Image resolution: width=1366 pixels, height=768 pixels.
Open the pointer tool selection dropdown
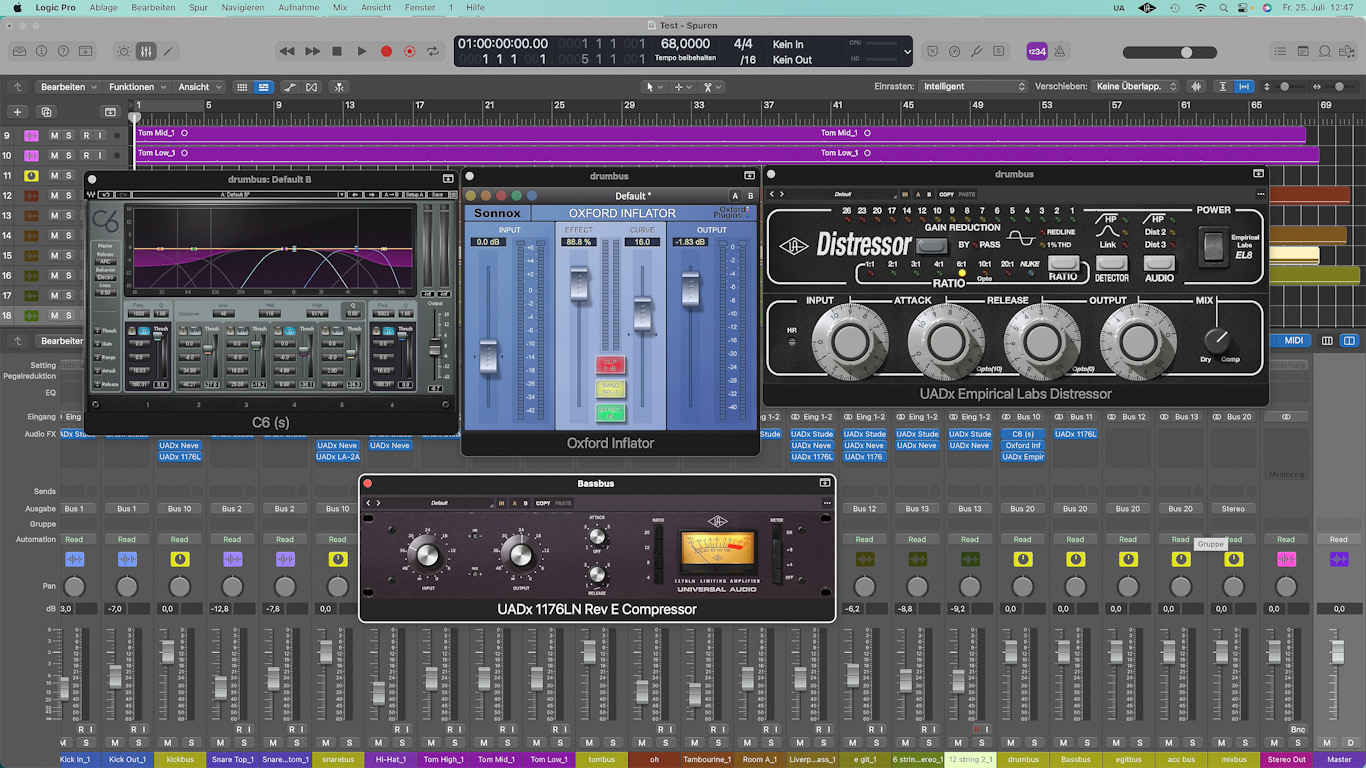(653, 87)
